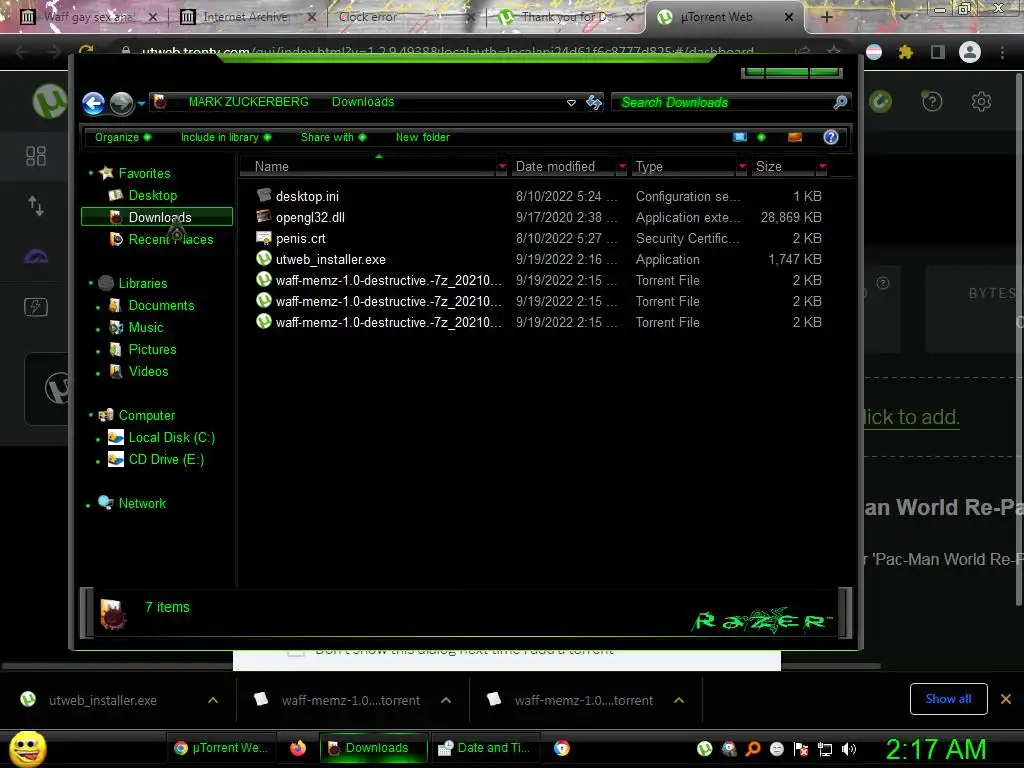The height and width of the screenshot is (768, 1024).
Task: Open the Date modified column filter dropdown
Action: pos(622,167)
